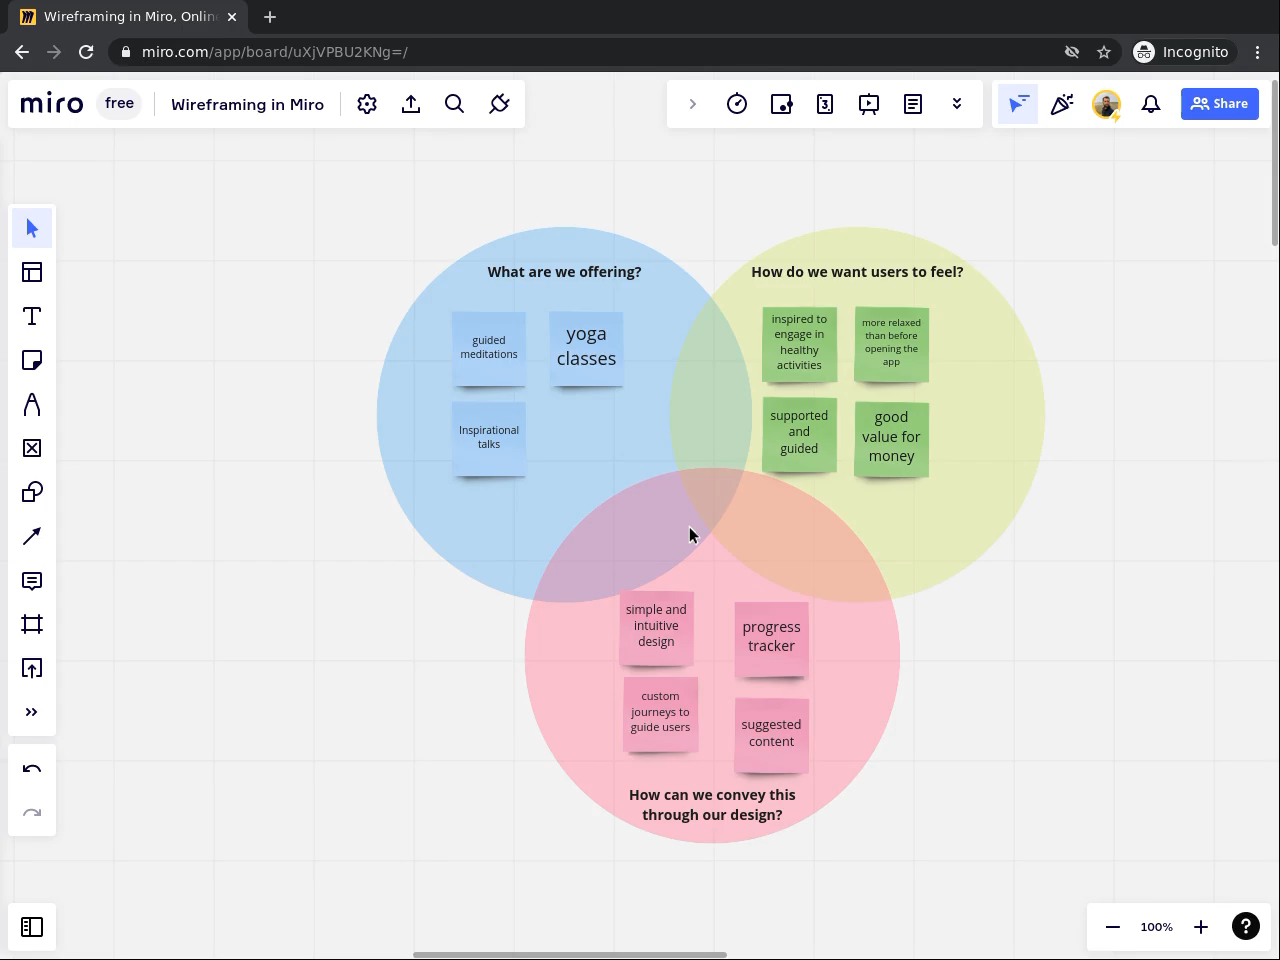The image size is (1280, 960).
Task: Toggle the frames panel at bottom left
Action: tap(32, 927)
